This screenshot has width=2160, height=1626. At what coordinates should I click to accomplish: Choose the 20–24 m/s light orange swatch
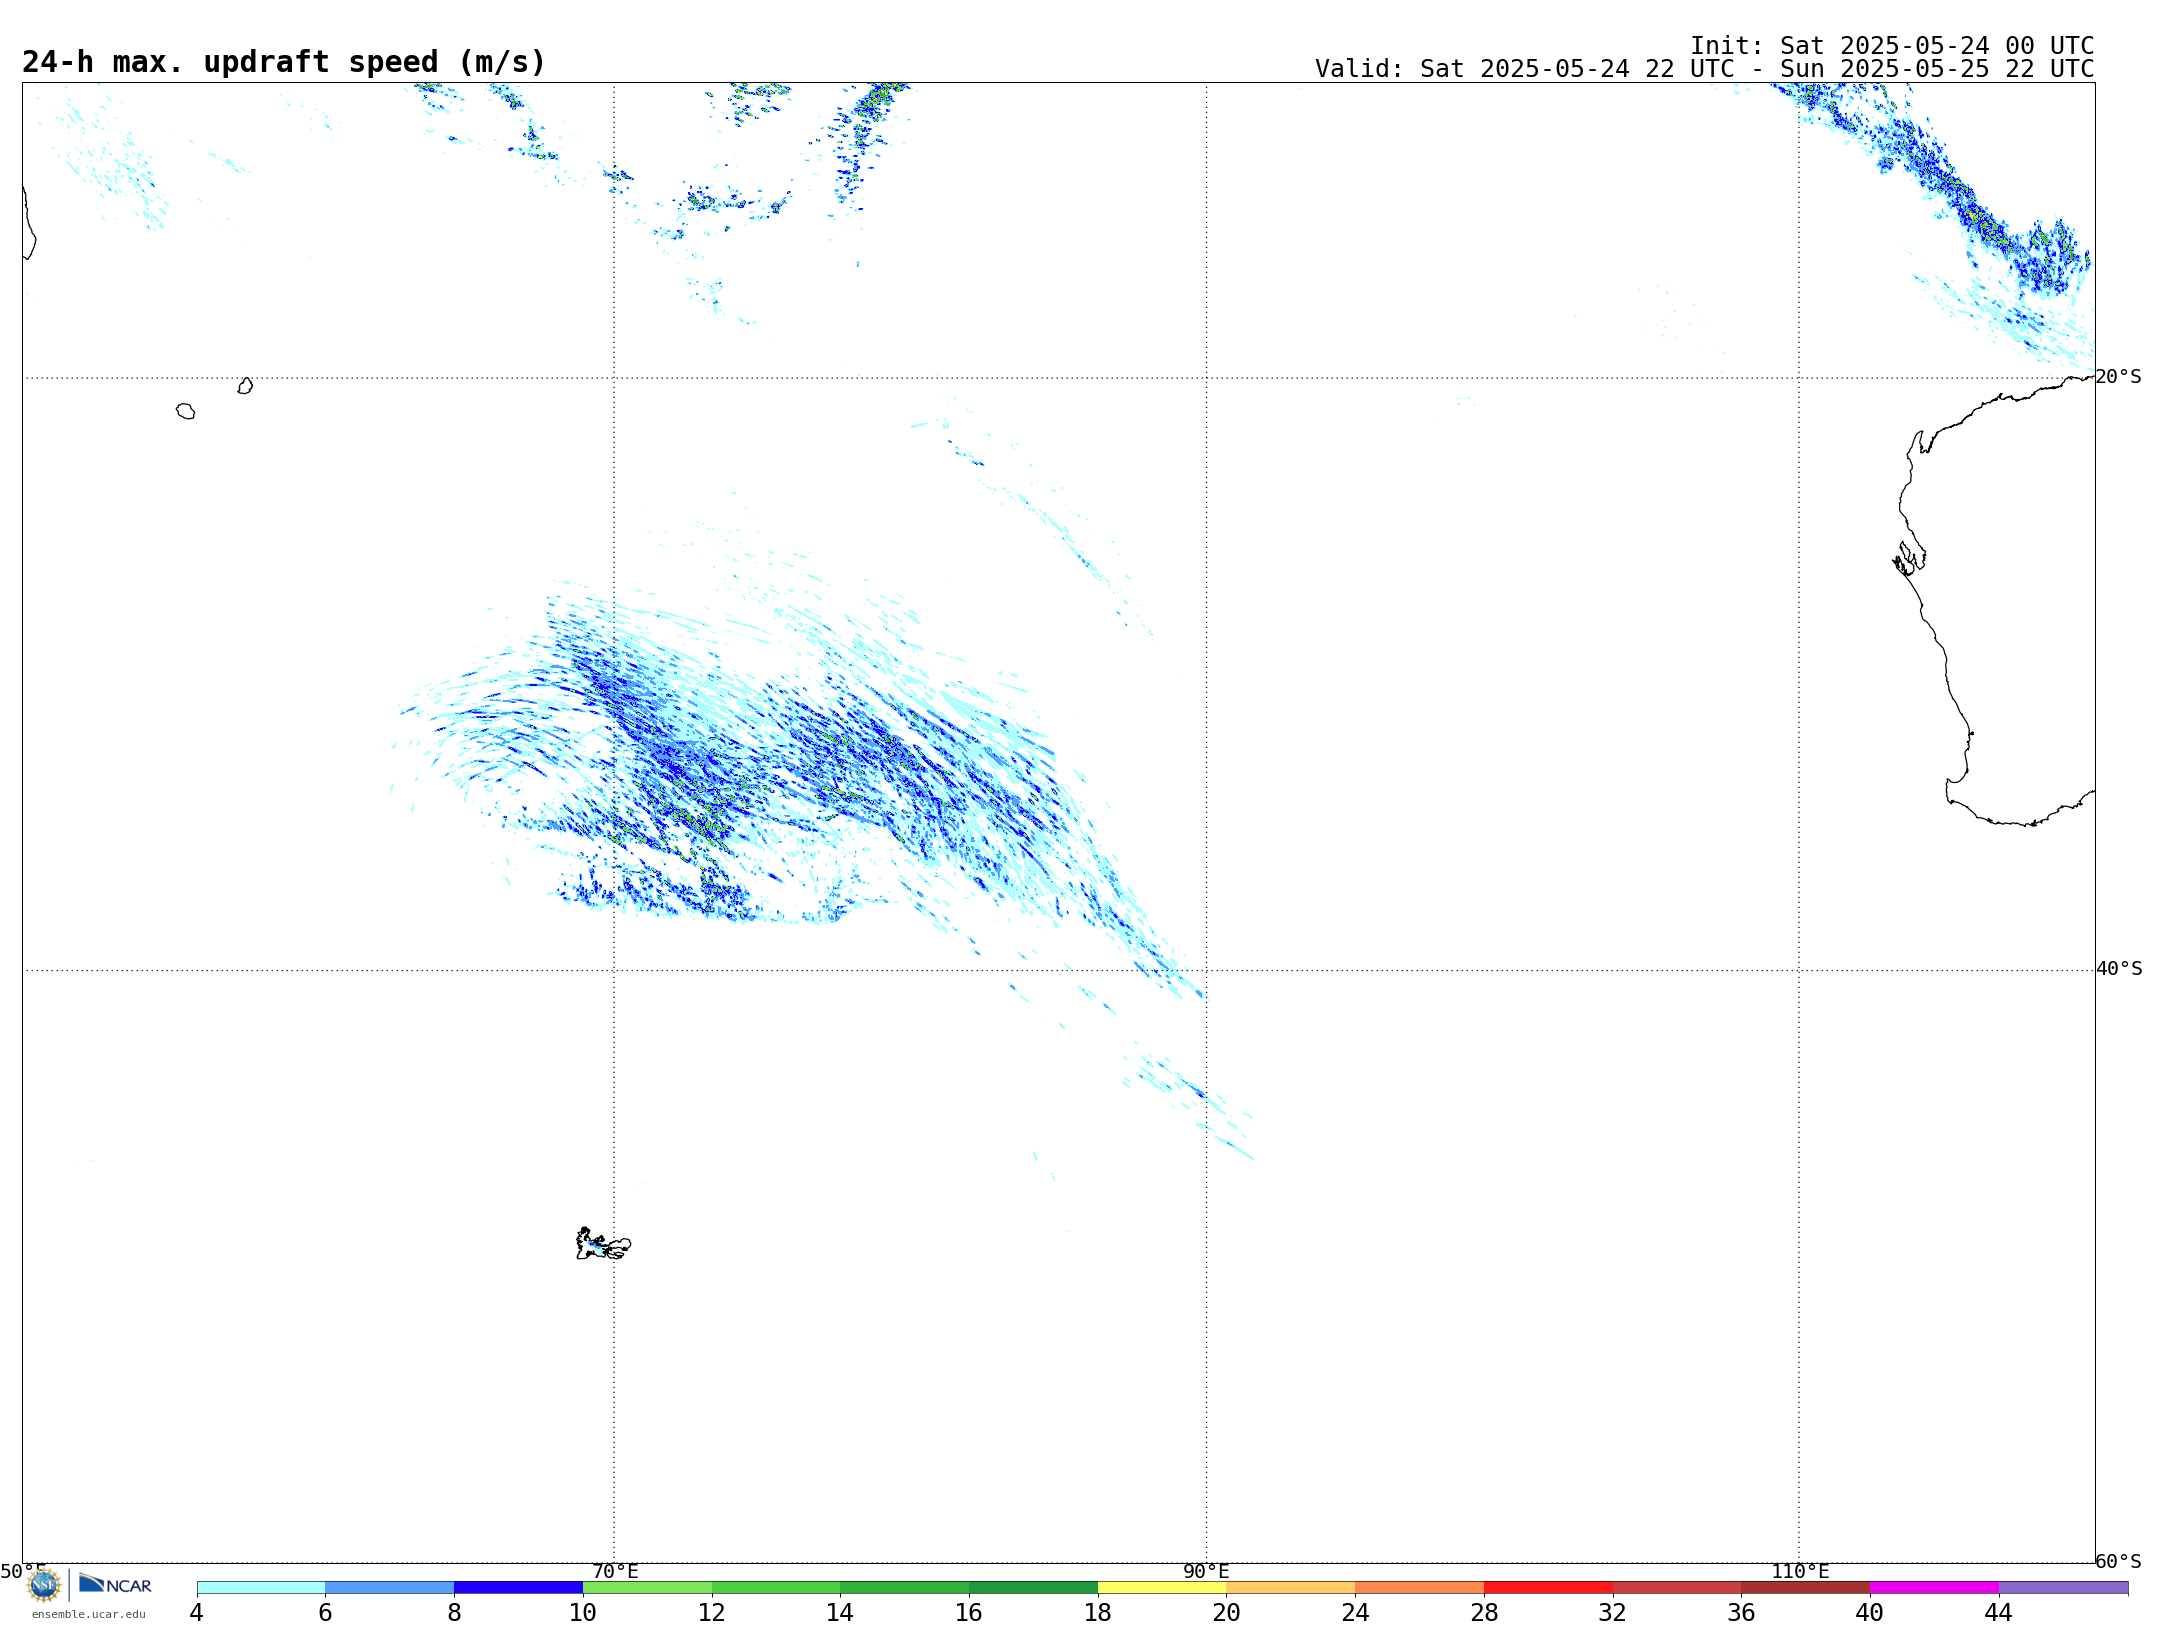click(x=1291, y=1587)
